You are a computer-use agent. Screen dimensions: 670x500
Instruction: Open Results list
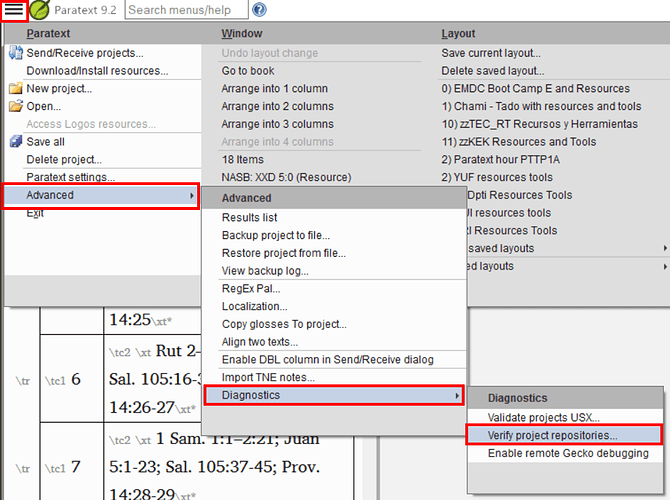(x=250, y=218)
